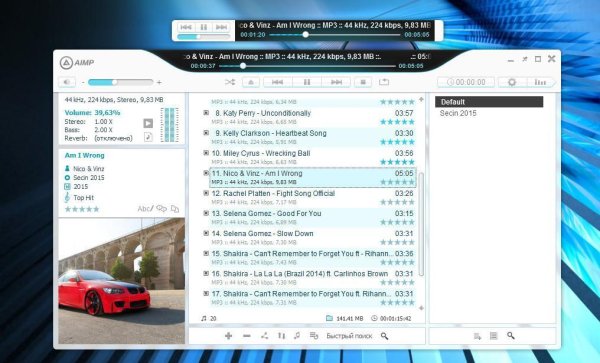Rate Kelly Clarkson - Heartbeat Song with the stars

coord(397,142)
